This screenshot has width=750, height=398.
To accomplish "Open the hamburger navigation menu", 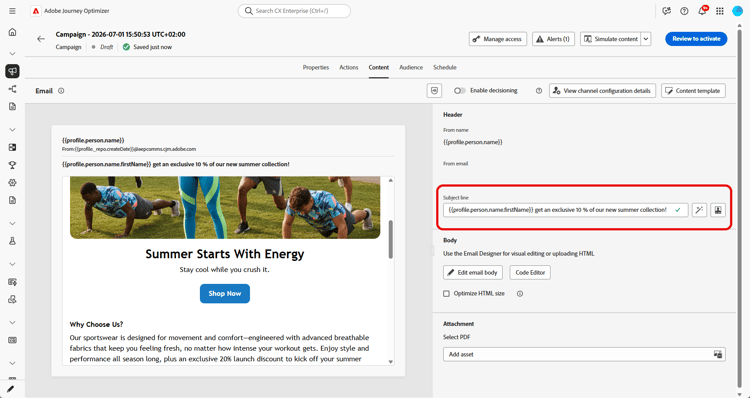I will [x=12, y=11].
